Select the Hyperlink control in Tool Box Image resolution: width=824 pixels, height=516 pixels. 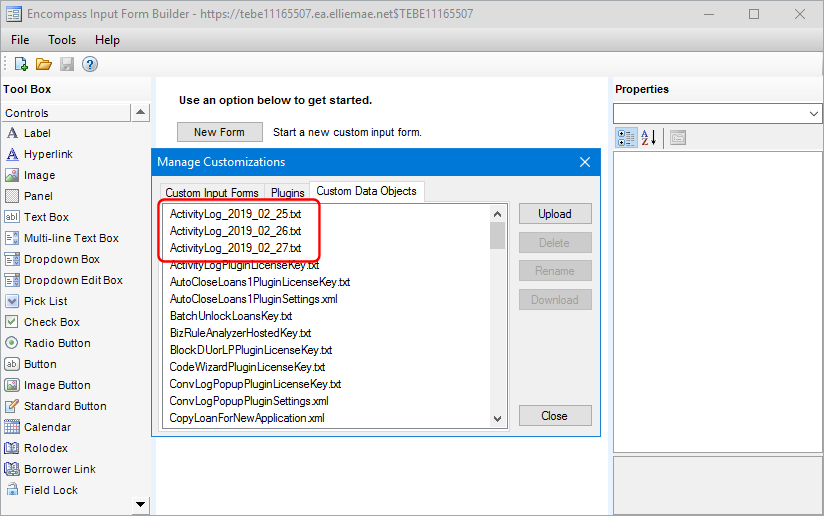coord(39,154)
